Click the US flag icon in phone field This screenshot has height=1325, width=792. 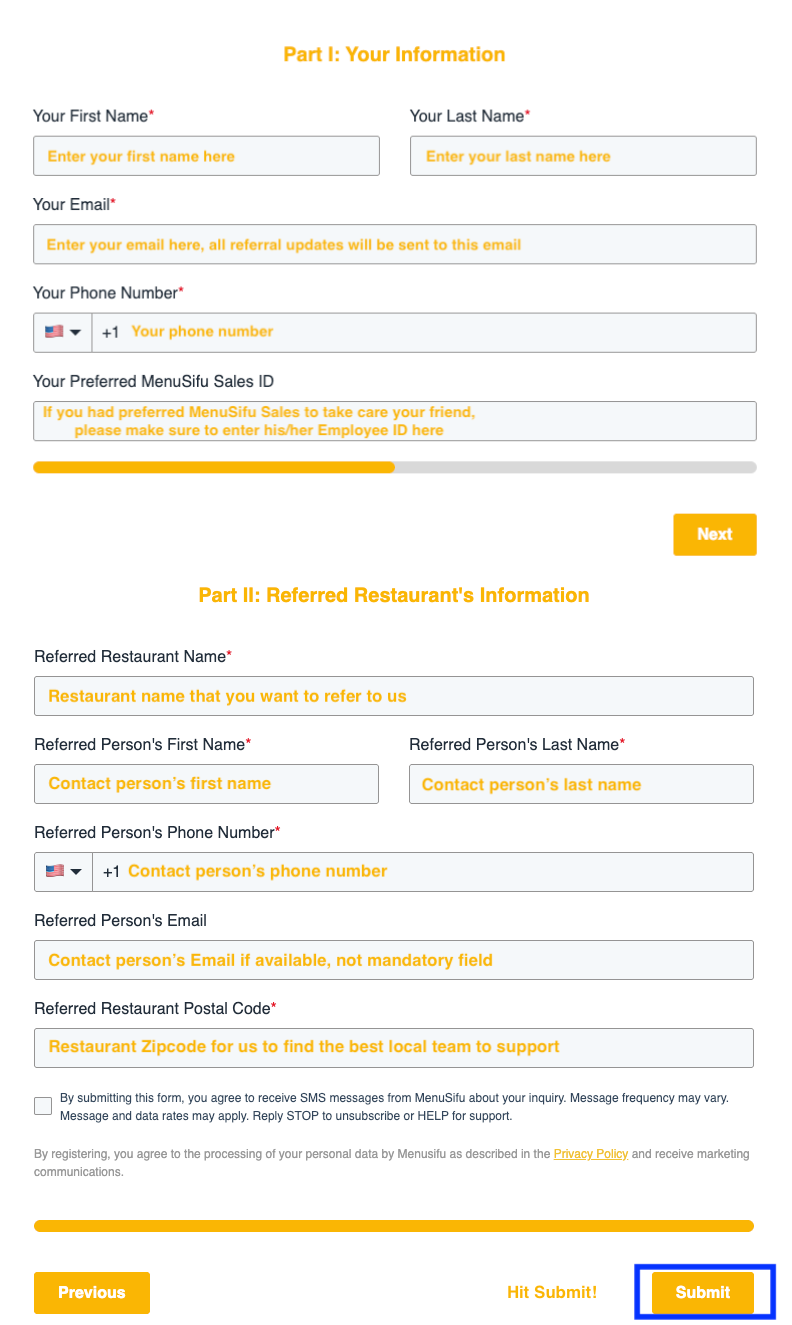[x=51, y=331]
